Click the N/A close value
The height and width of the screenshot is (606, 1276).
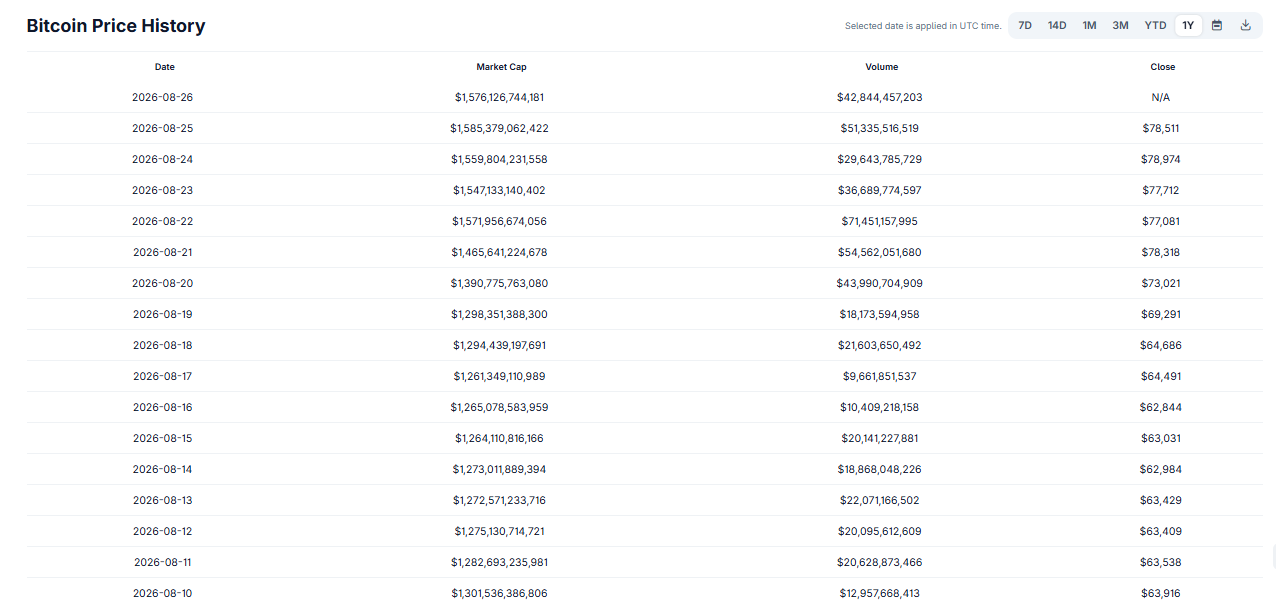coord(1161,97)
